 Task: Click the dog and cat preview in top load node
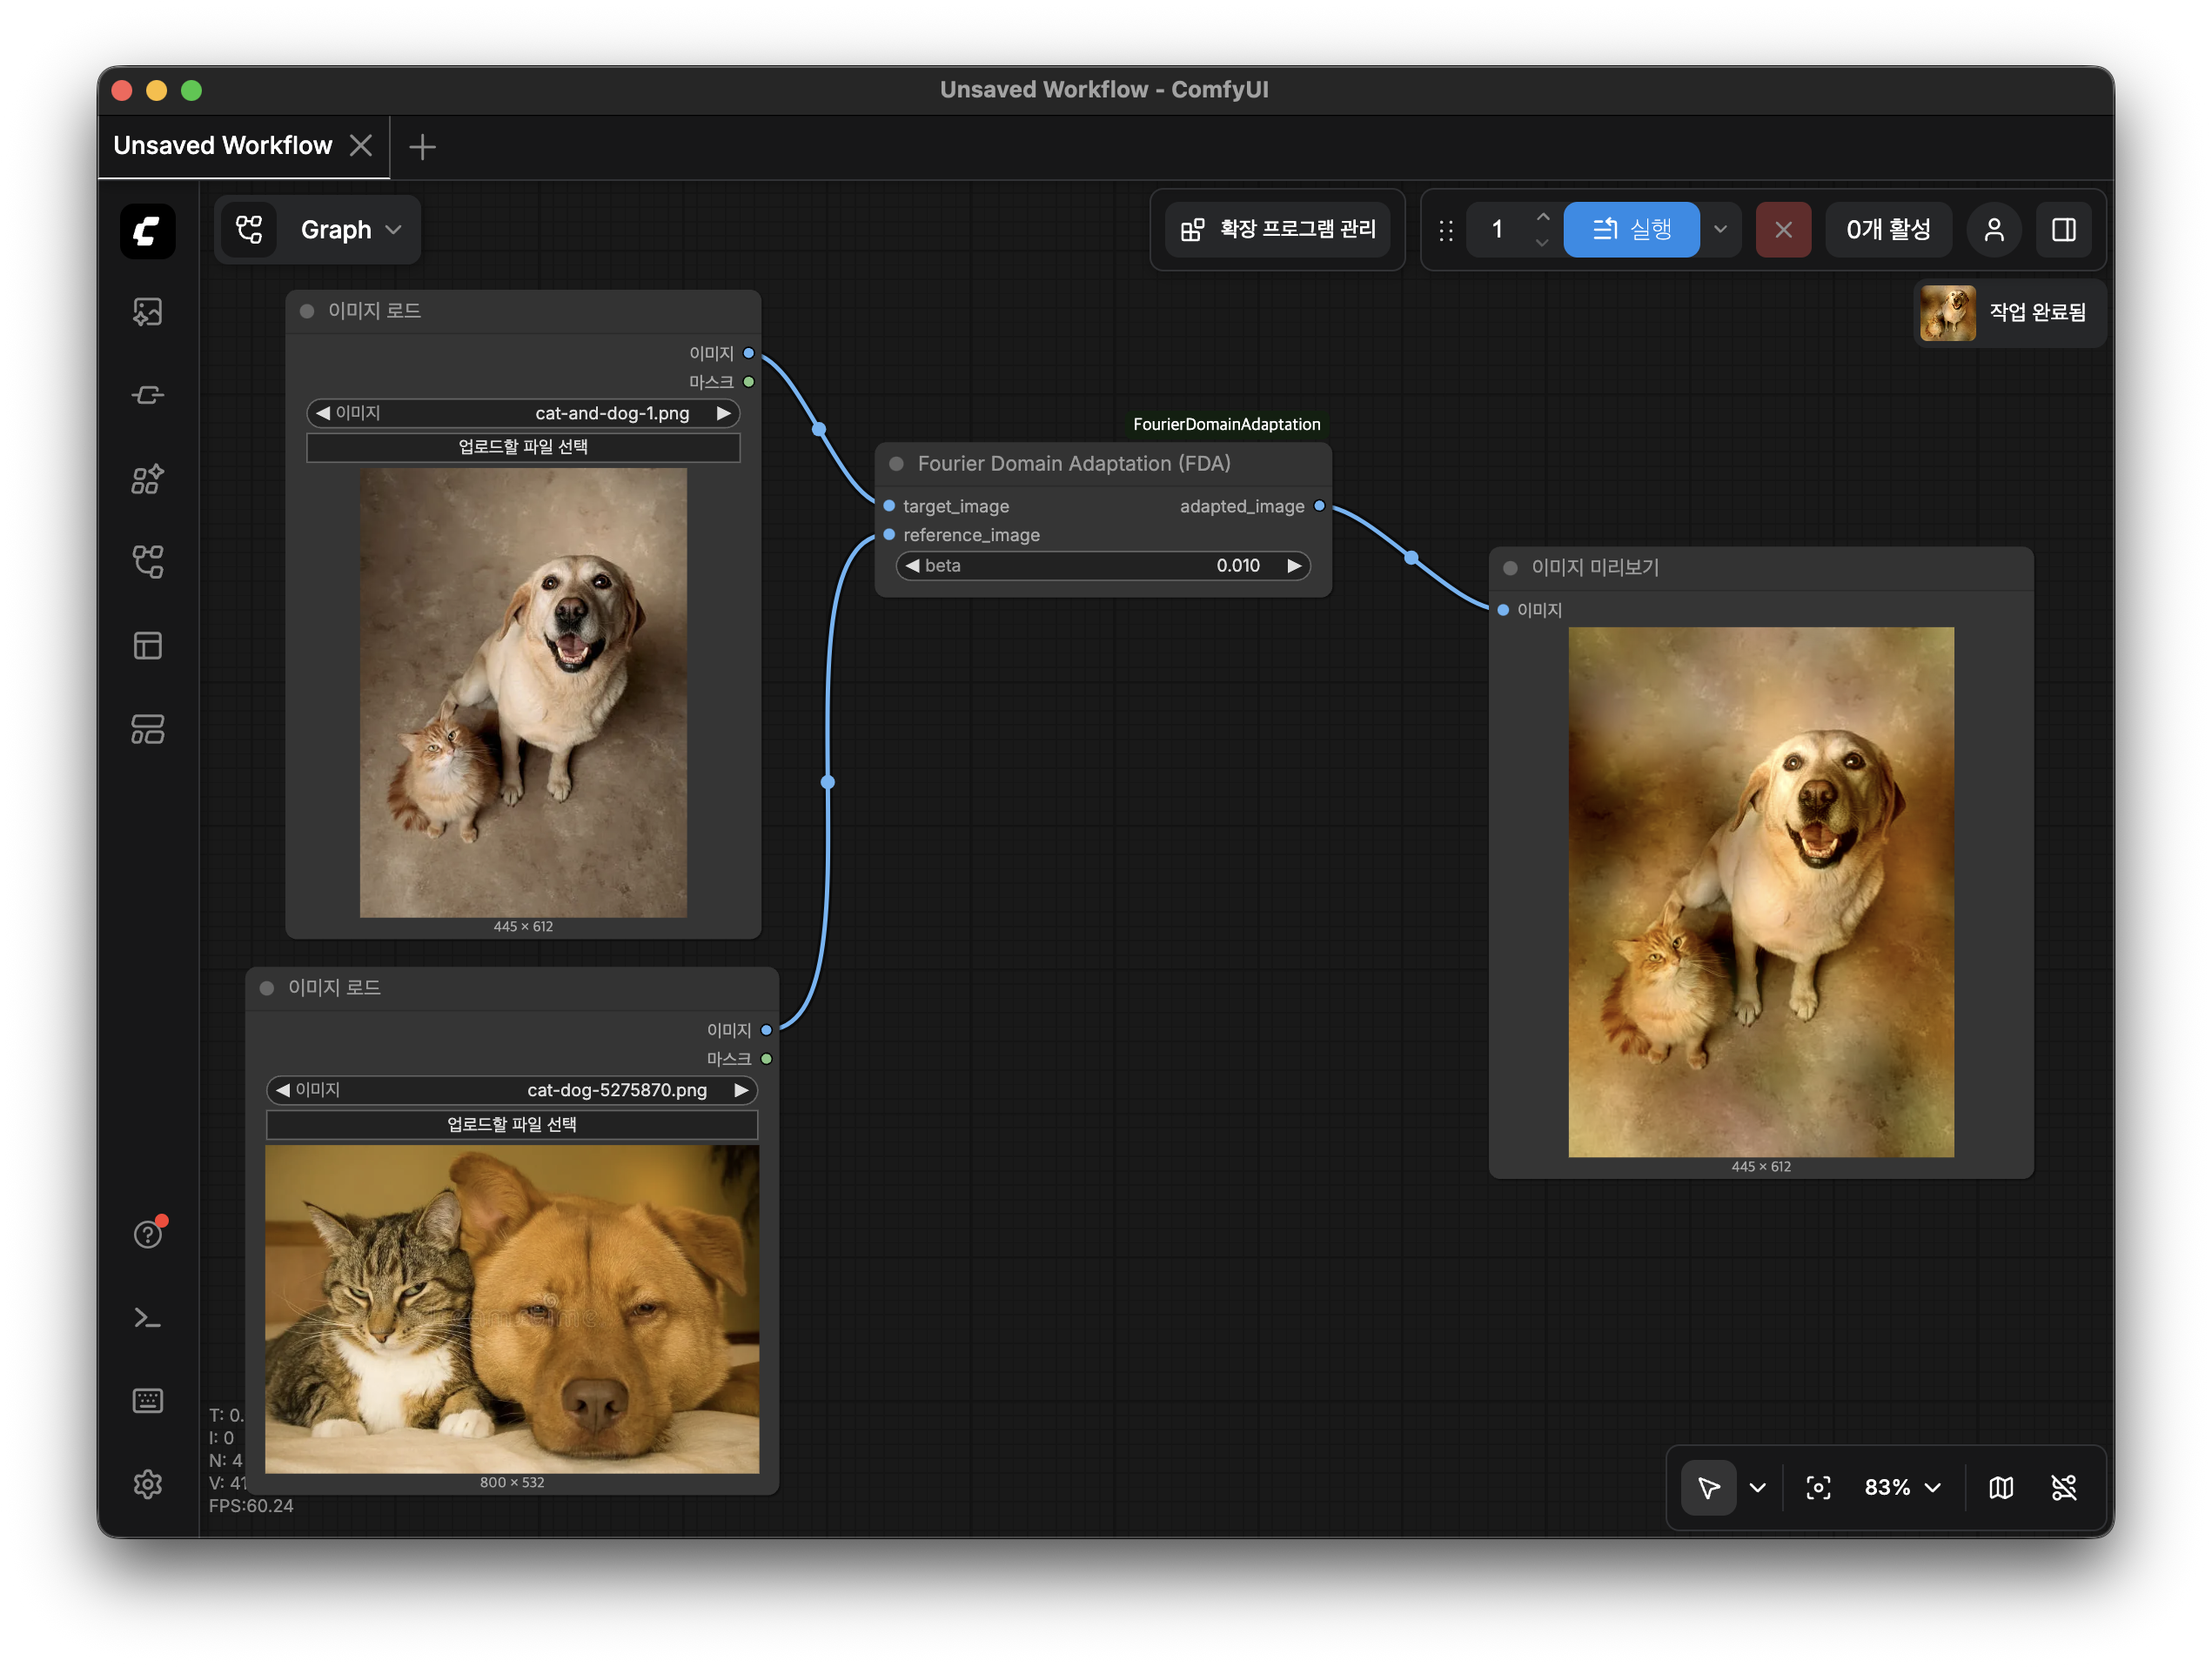tap(523, 693)
